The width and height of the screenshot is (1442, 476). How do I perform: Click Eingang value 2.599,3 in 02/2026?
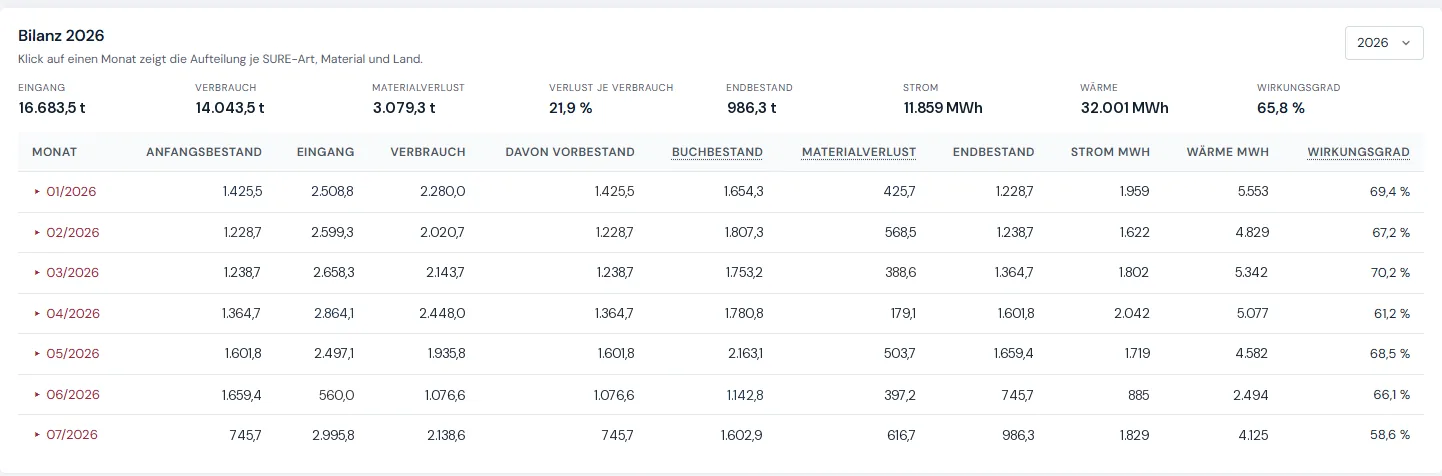click(333, 232)
